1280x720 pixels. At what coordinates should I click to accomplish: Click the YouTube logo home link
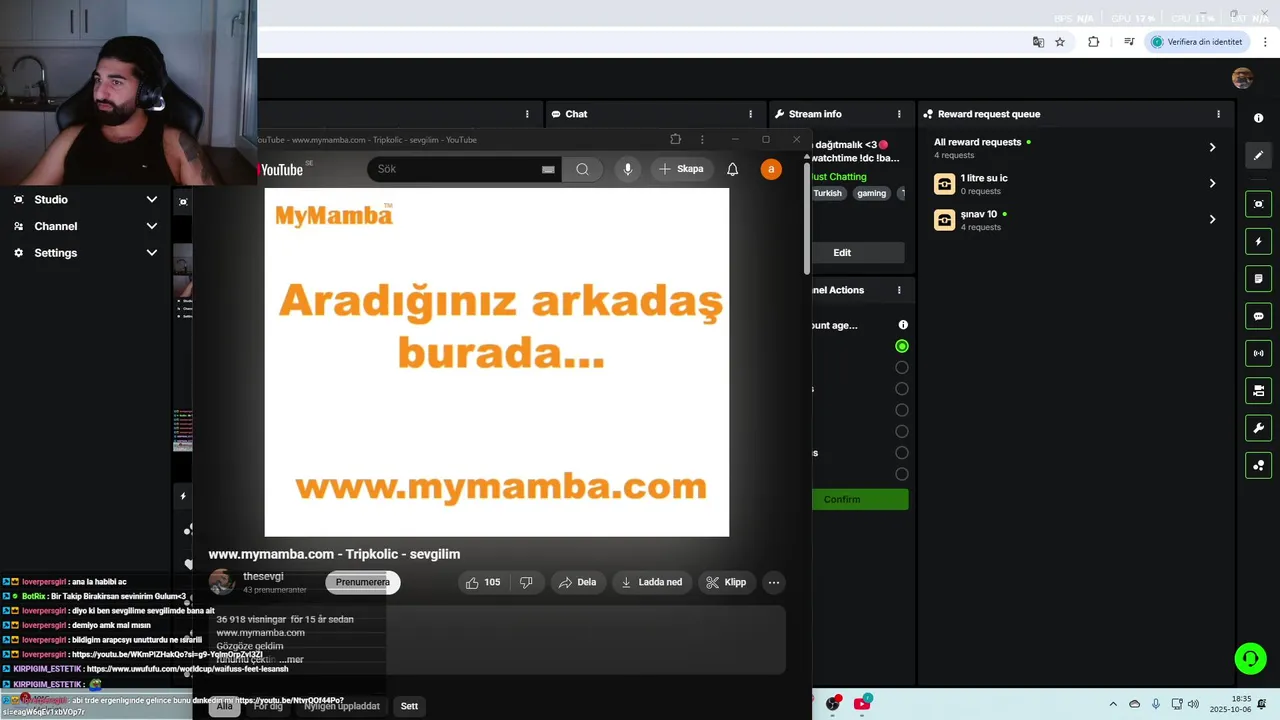[281, 170]
